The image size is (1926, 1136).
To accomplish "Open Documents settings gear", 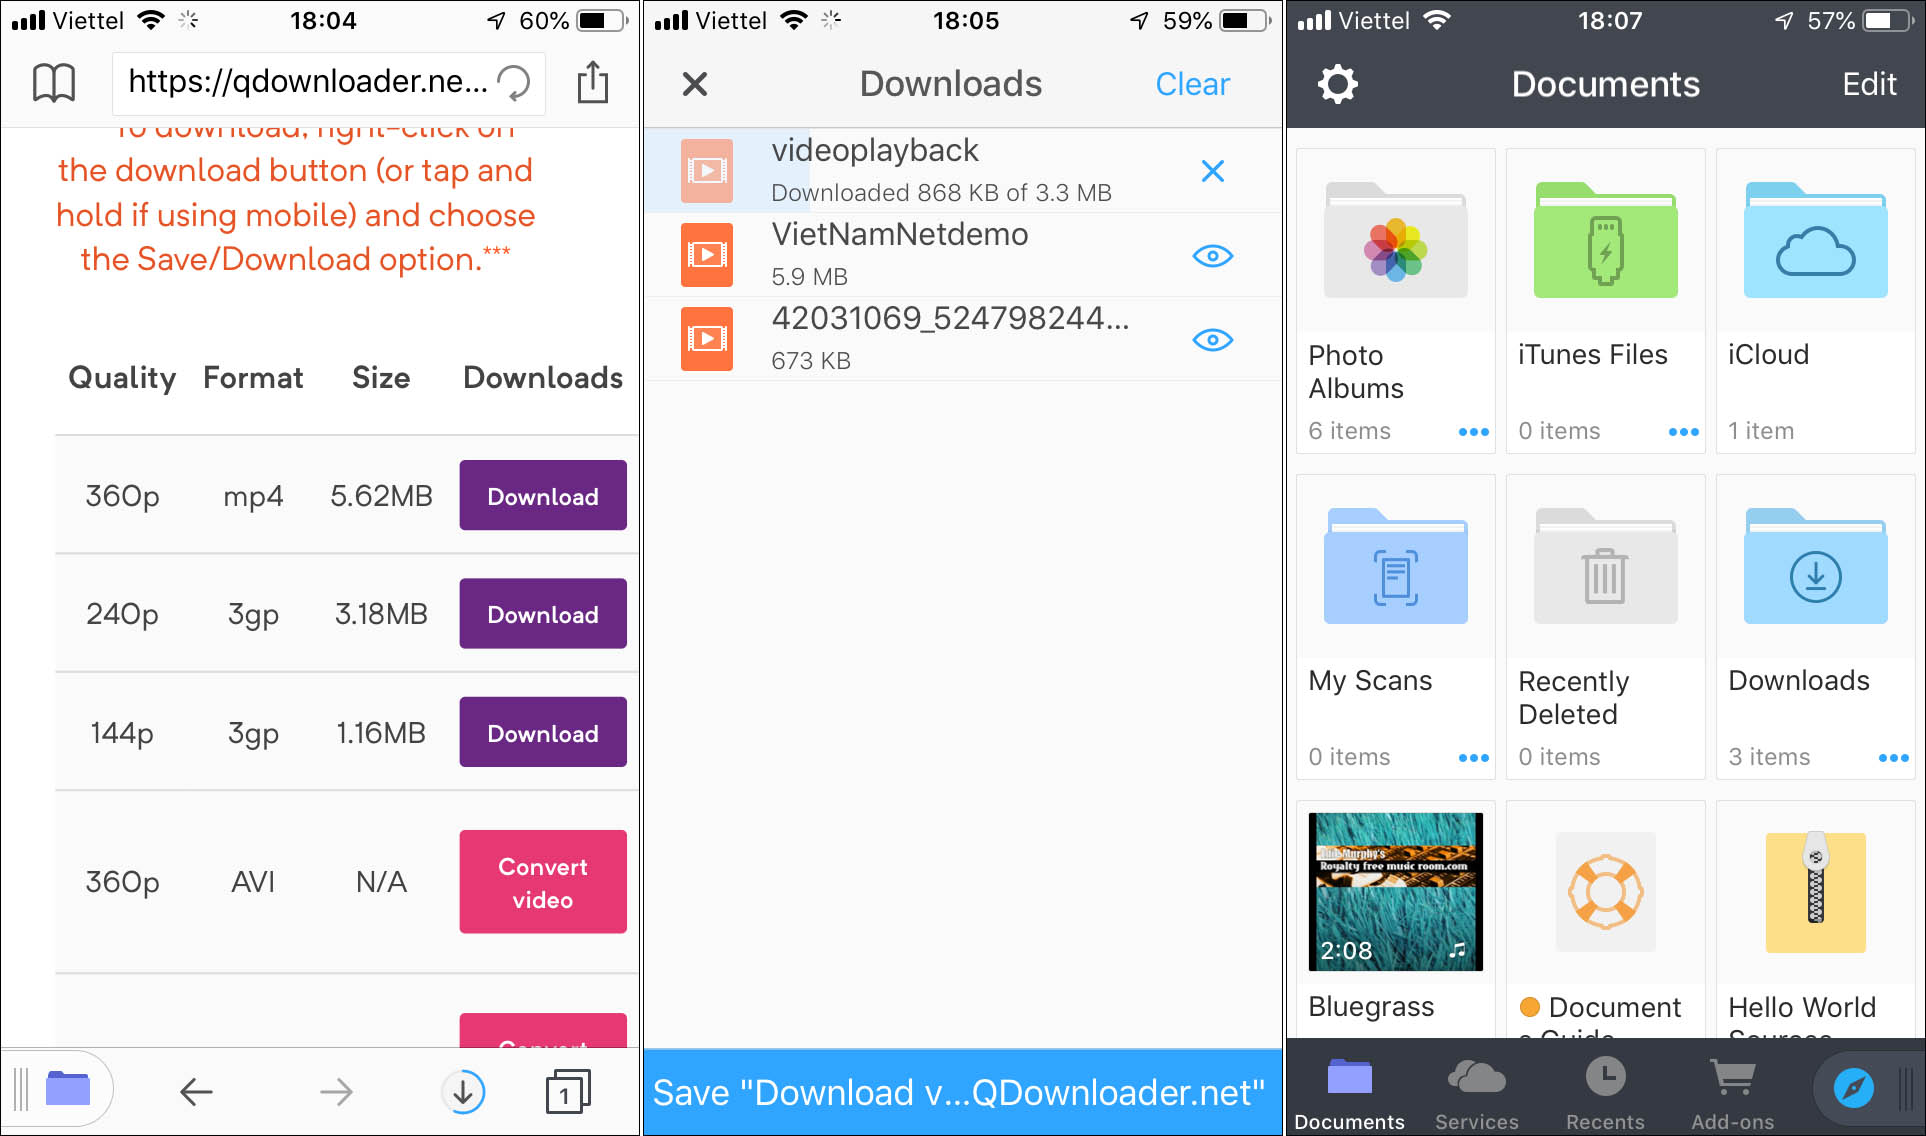I will tap(1338, 84).
